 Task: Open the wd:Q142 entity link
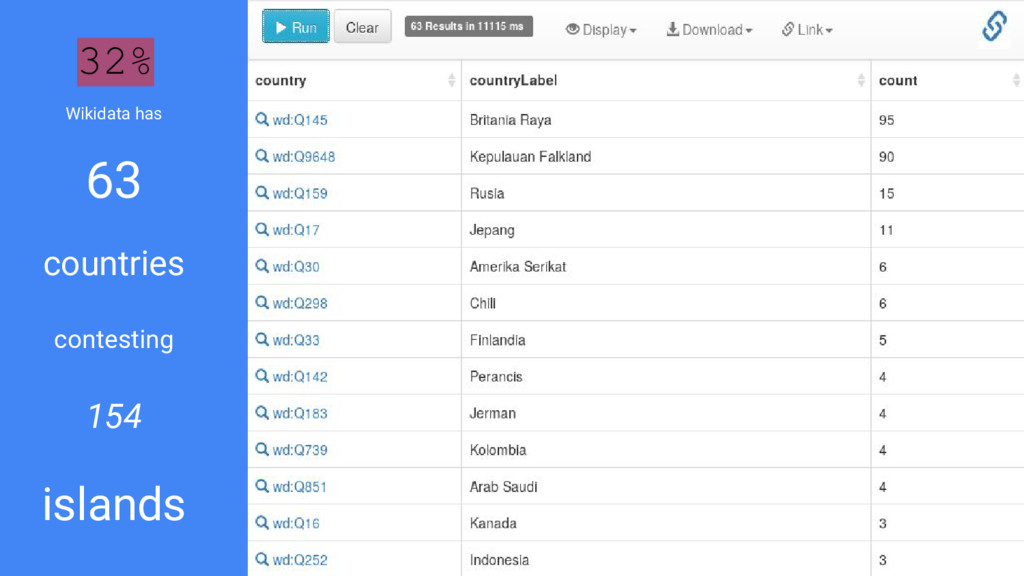(x=300, y=377)
